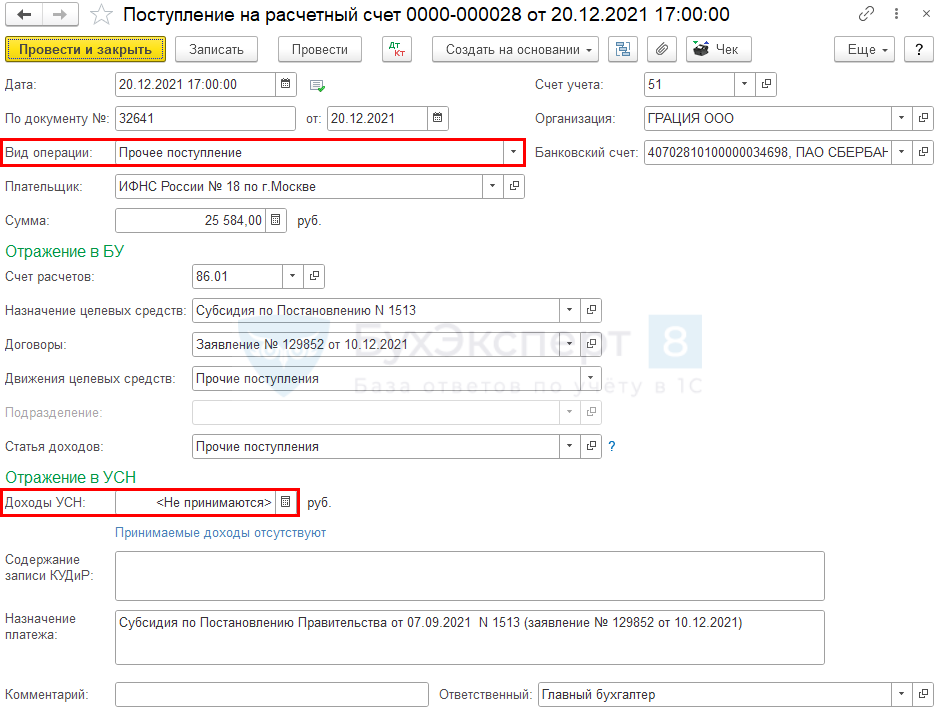The image size is (941, 713).
Task: Open help with question mark button
Action: pos(919,49)
